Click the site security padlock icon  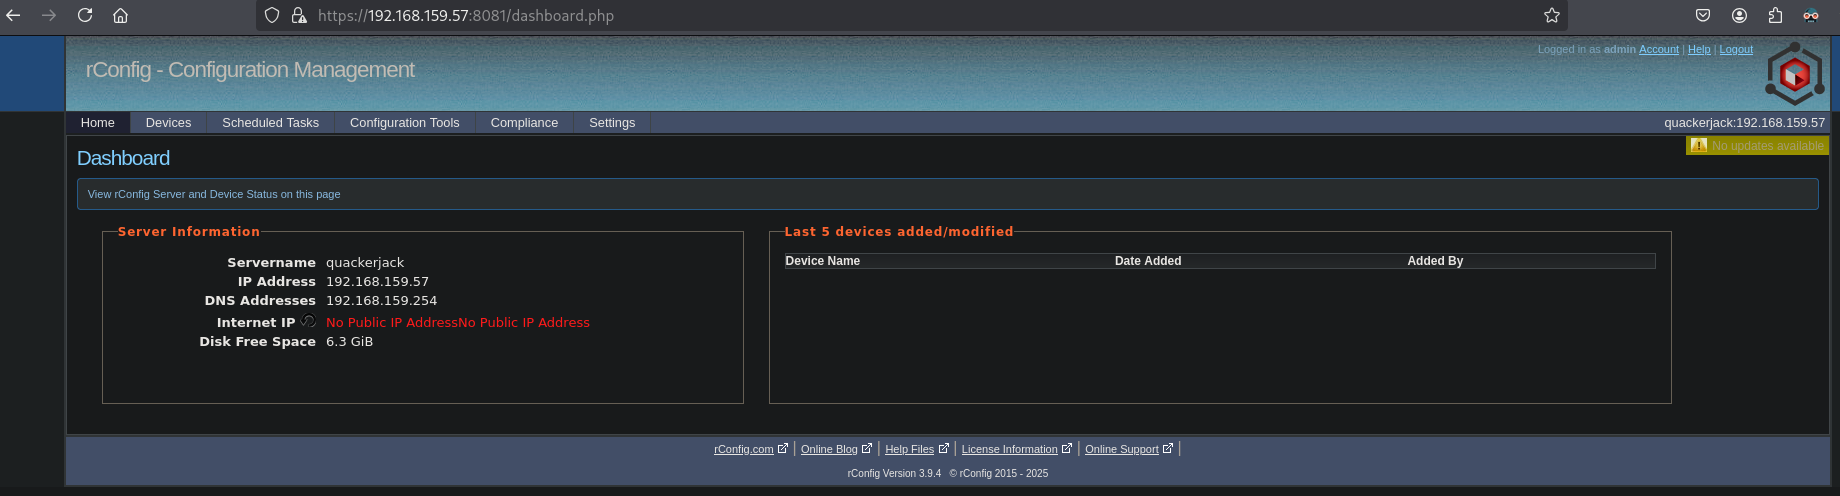[298, 15]
